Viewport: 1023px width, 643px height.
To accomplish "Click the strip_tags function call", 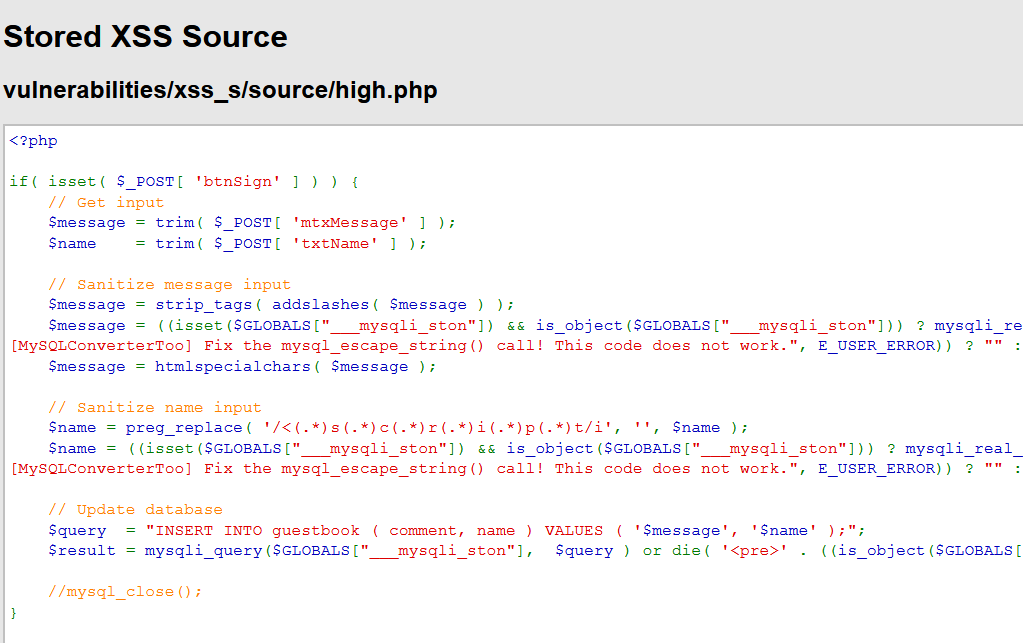I will click(x=203, y=304).
